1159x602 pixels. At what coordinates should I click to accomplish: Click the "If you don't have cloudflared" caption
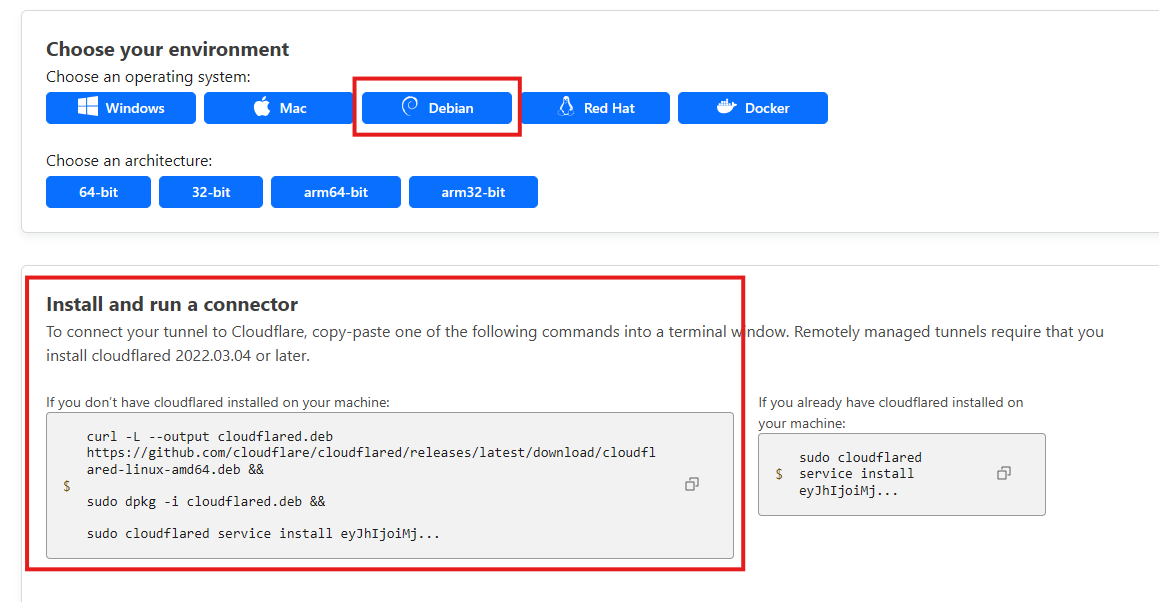click(217, 402)
